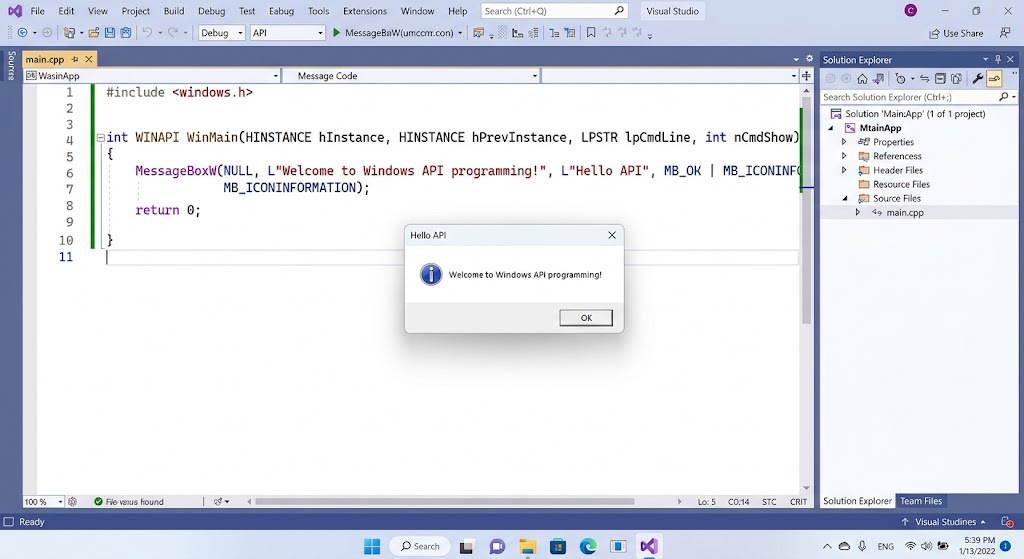This screenshot has height=559, width=1024.
Task: Select the Solution 'Main:App' root node
Action: pos(915,114)
